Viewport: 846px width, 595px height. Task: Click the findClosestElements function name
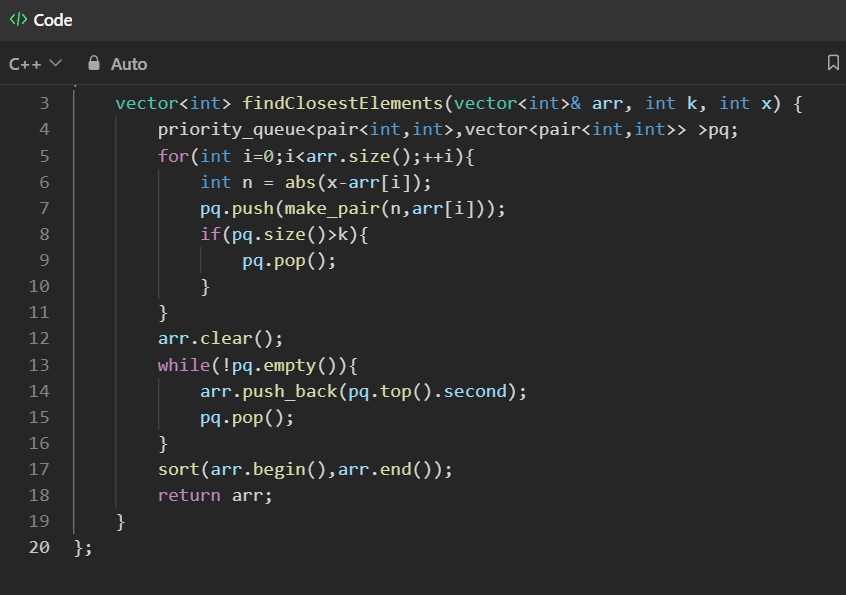(x=343, y=103)
